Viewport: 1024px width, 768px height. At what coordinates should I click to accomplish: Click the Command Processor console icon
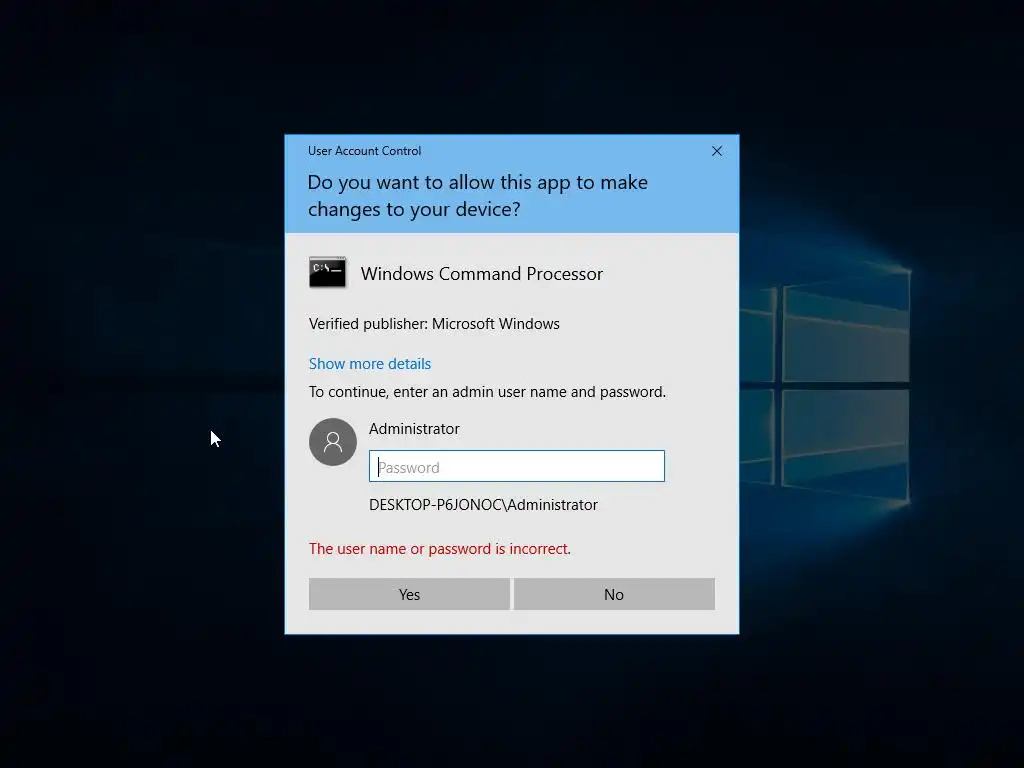(x=327, y=272)
